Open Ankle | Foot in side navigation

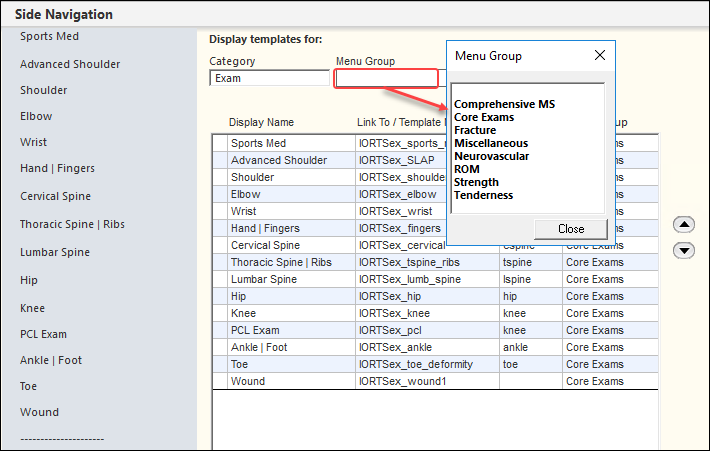click(x=51, y=360)
